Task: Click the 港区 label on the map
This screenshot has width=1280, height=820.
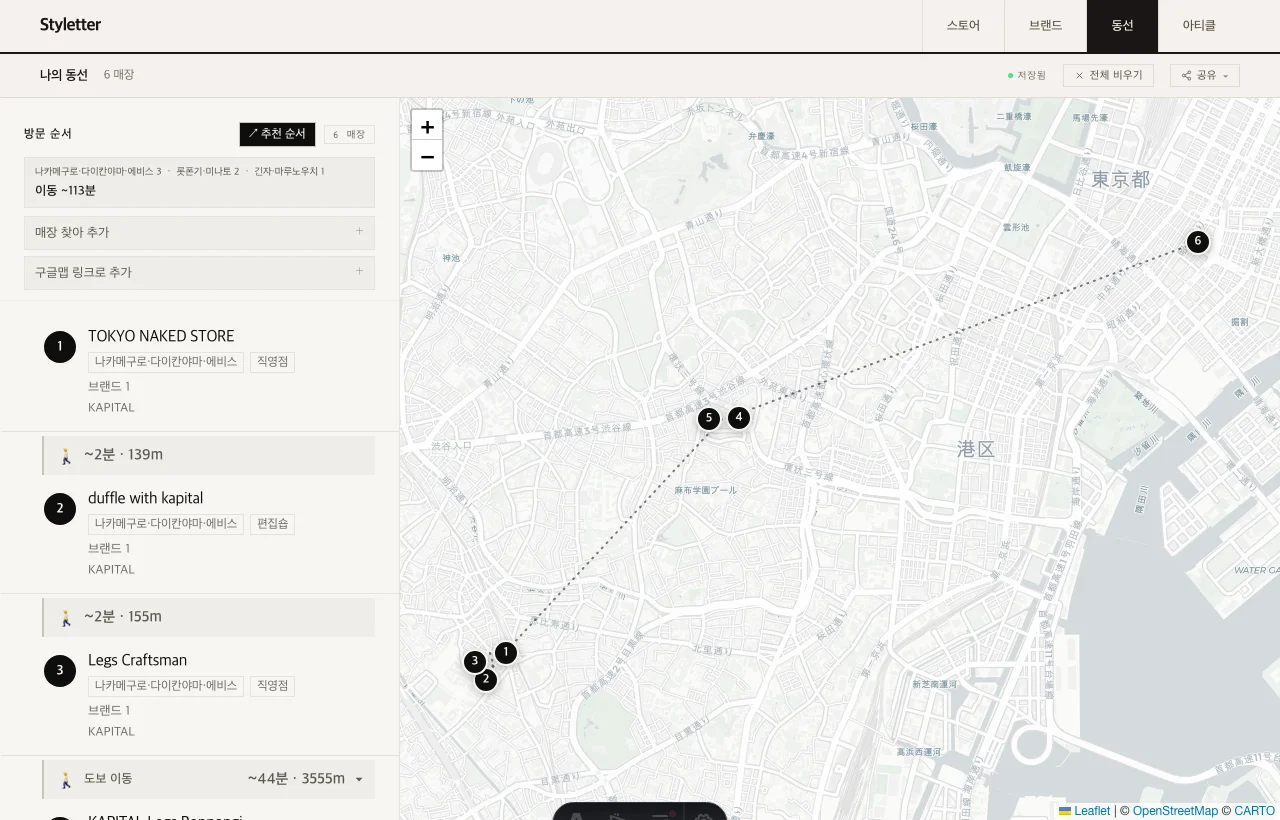Action: click(x=976, y=449)
